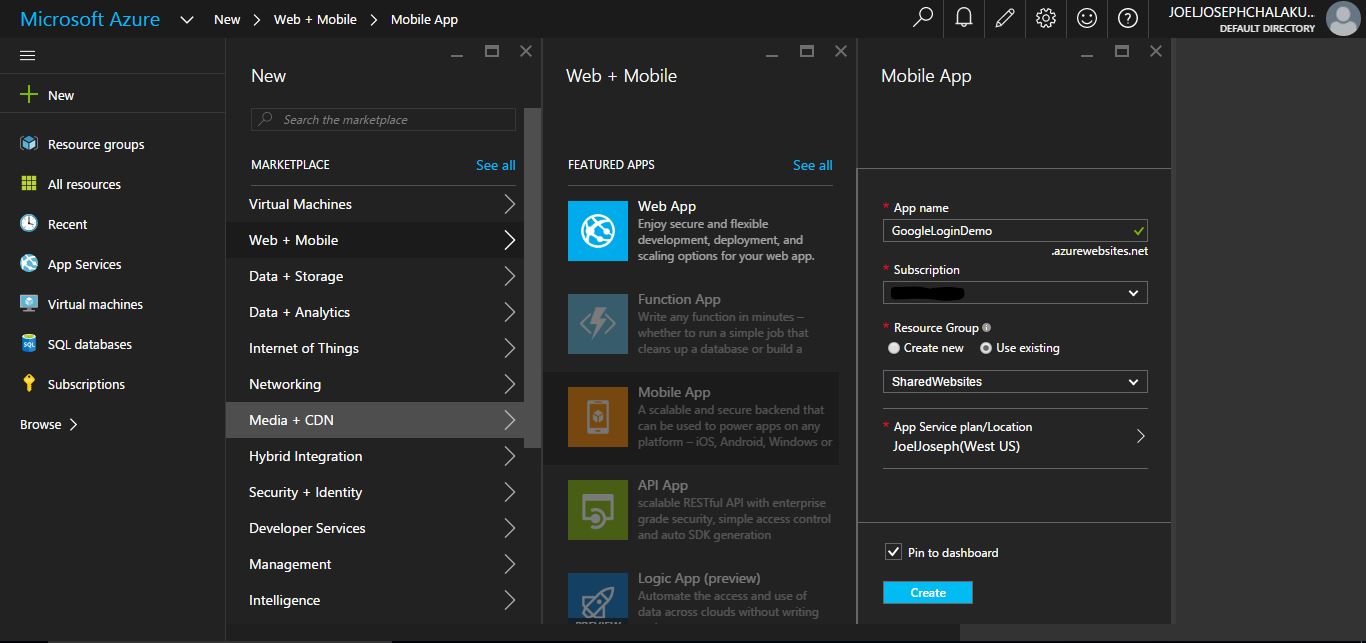The height and width of the screenshot is (643, 1366).
Task: Click the Web App tile icon
Action: [598, 231]
